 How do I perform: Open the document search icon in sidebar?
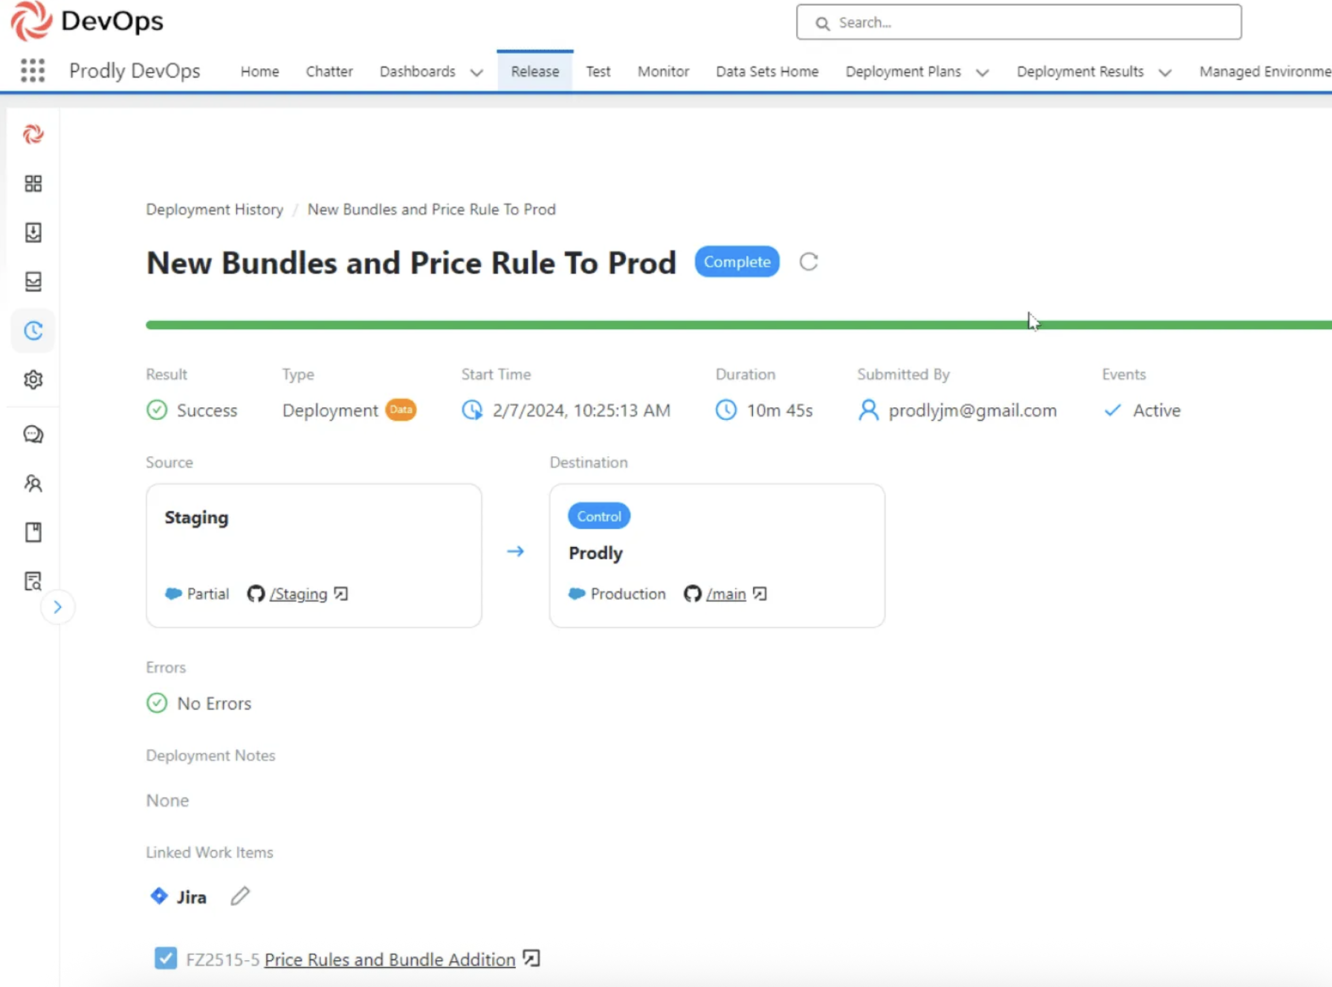pos(33,580)
